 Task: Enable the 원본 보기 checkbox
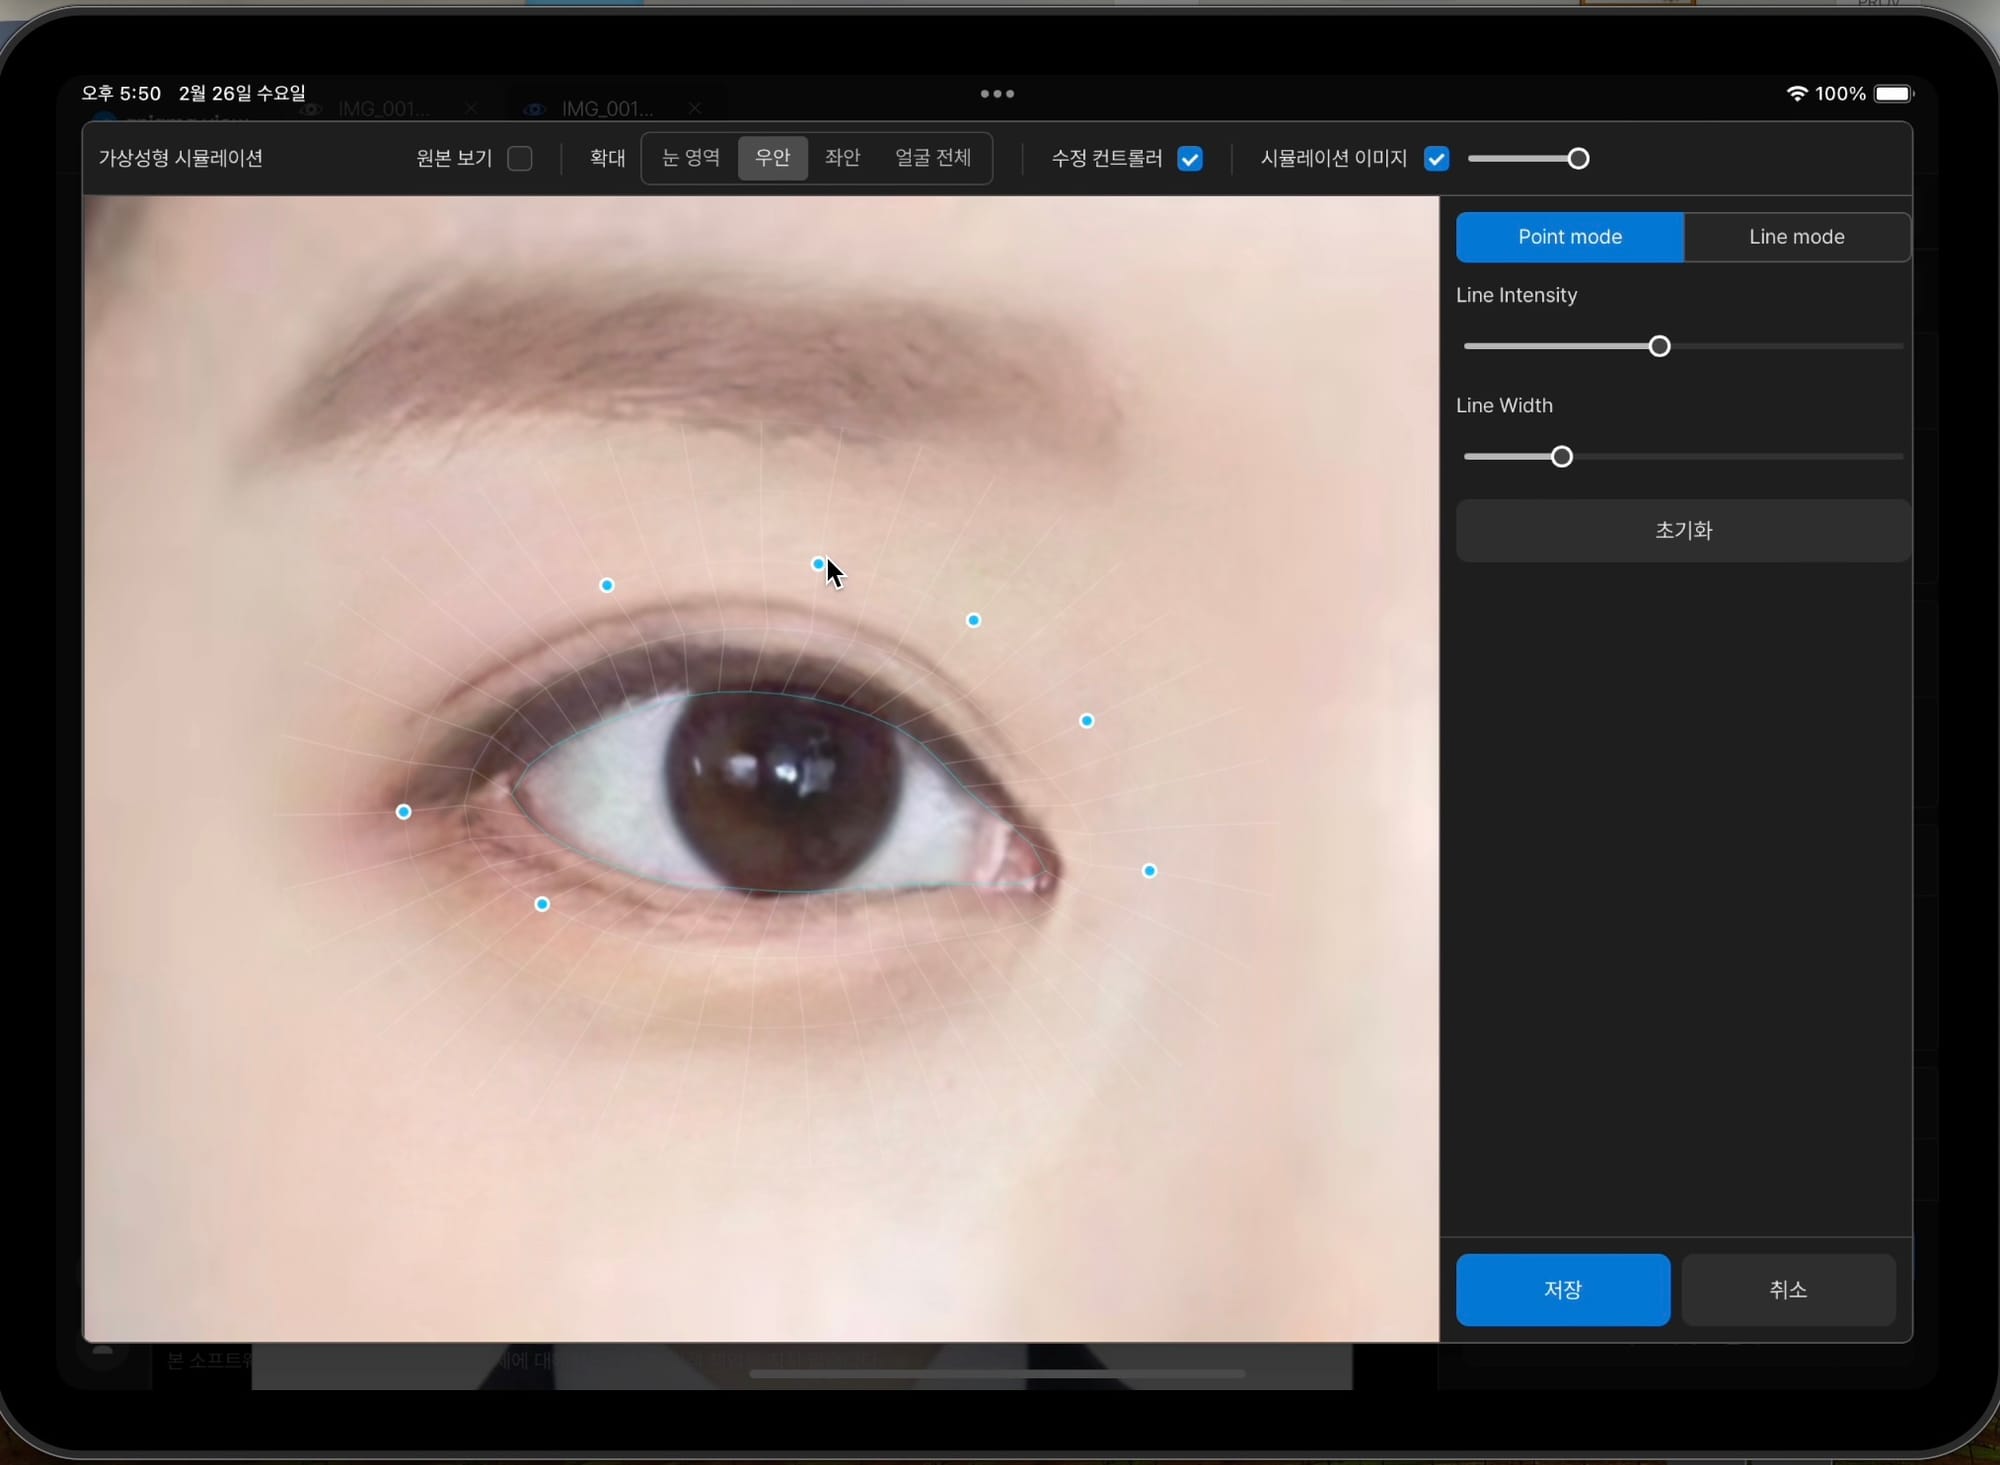[520, 159]
